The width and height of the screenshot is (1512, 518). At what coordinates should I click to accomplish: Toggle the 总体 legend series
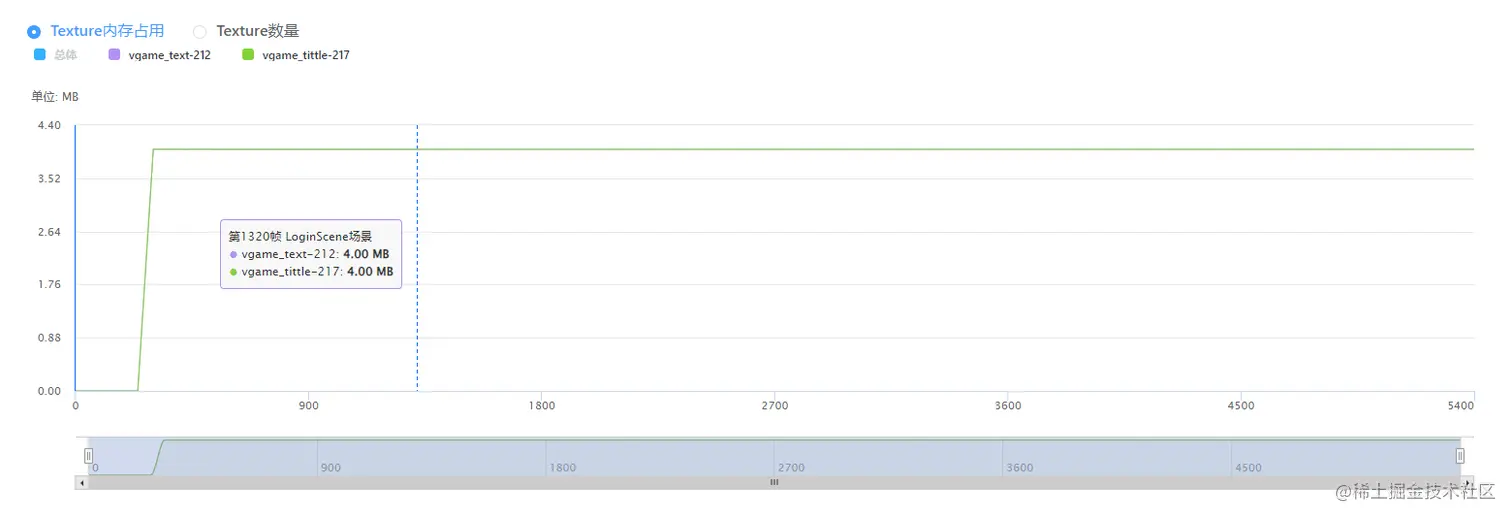[x=55, y=55]
